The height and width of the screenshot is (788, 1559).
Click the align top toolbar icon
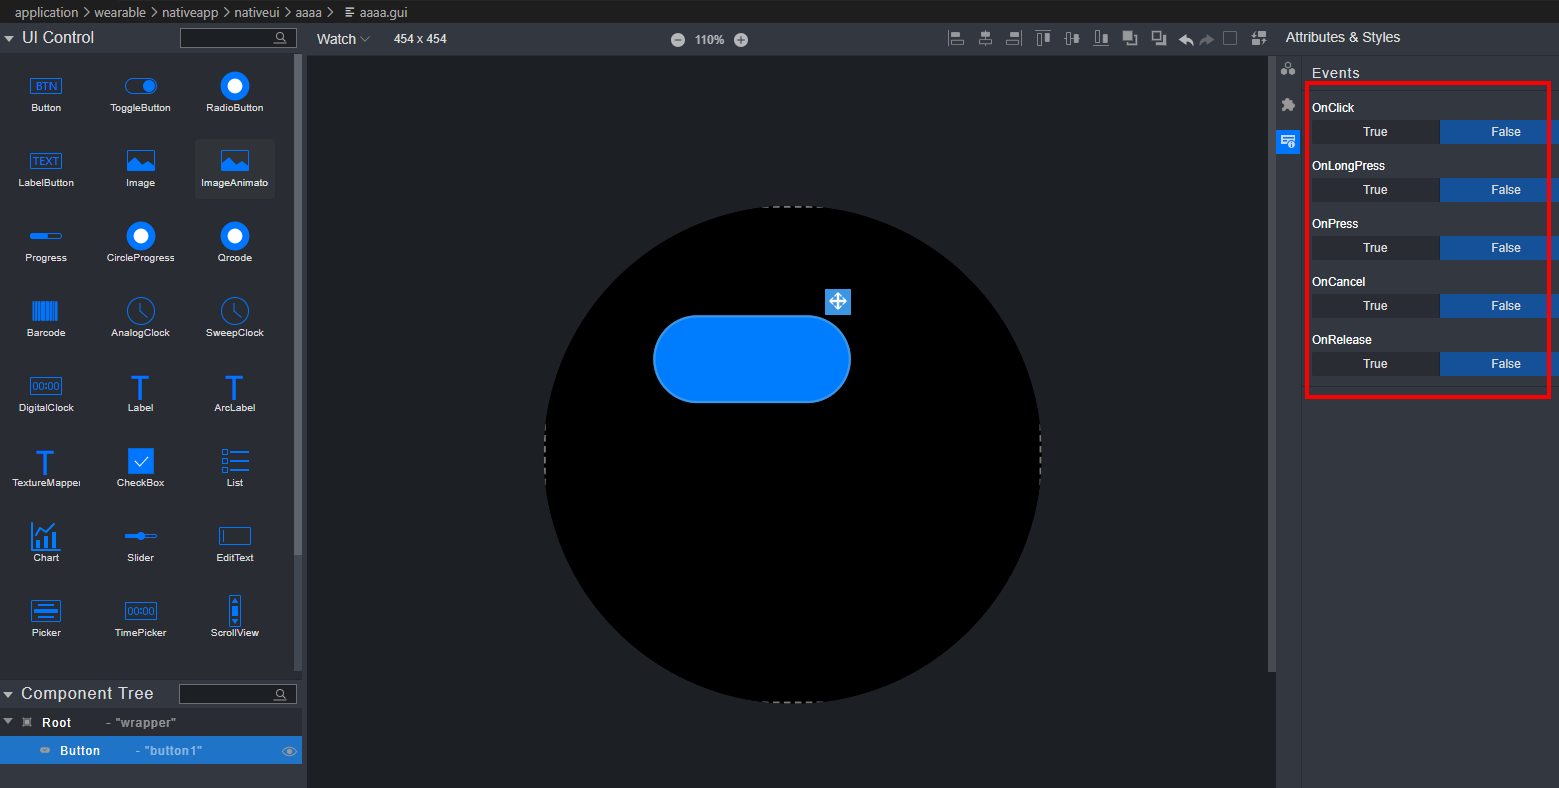1043,38
